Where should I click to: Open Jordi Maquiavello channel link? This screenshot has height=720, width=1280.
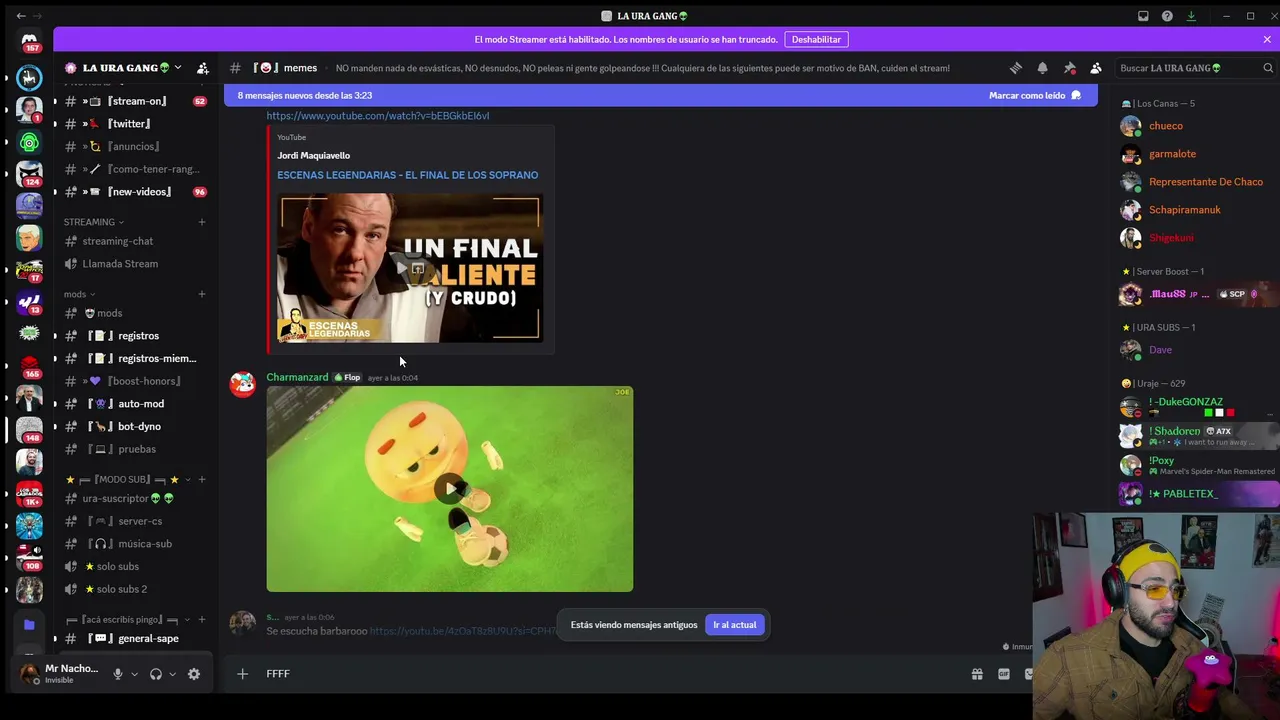[x=314, y=156]
